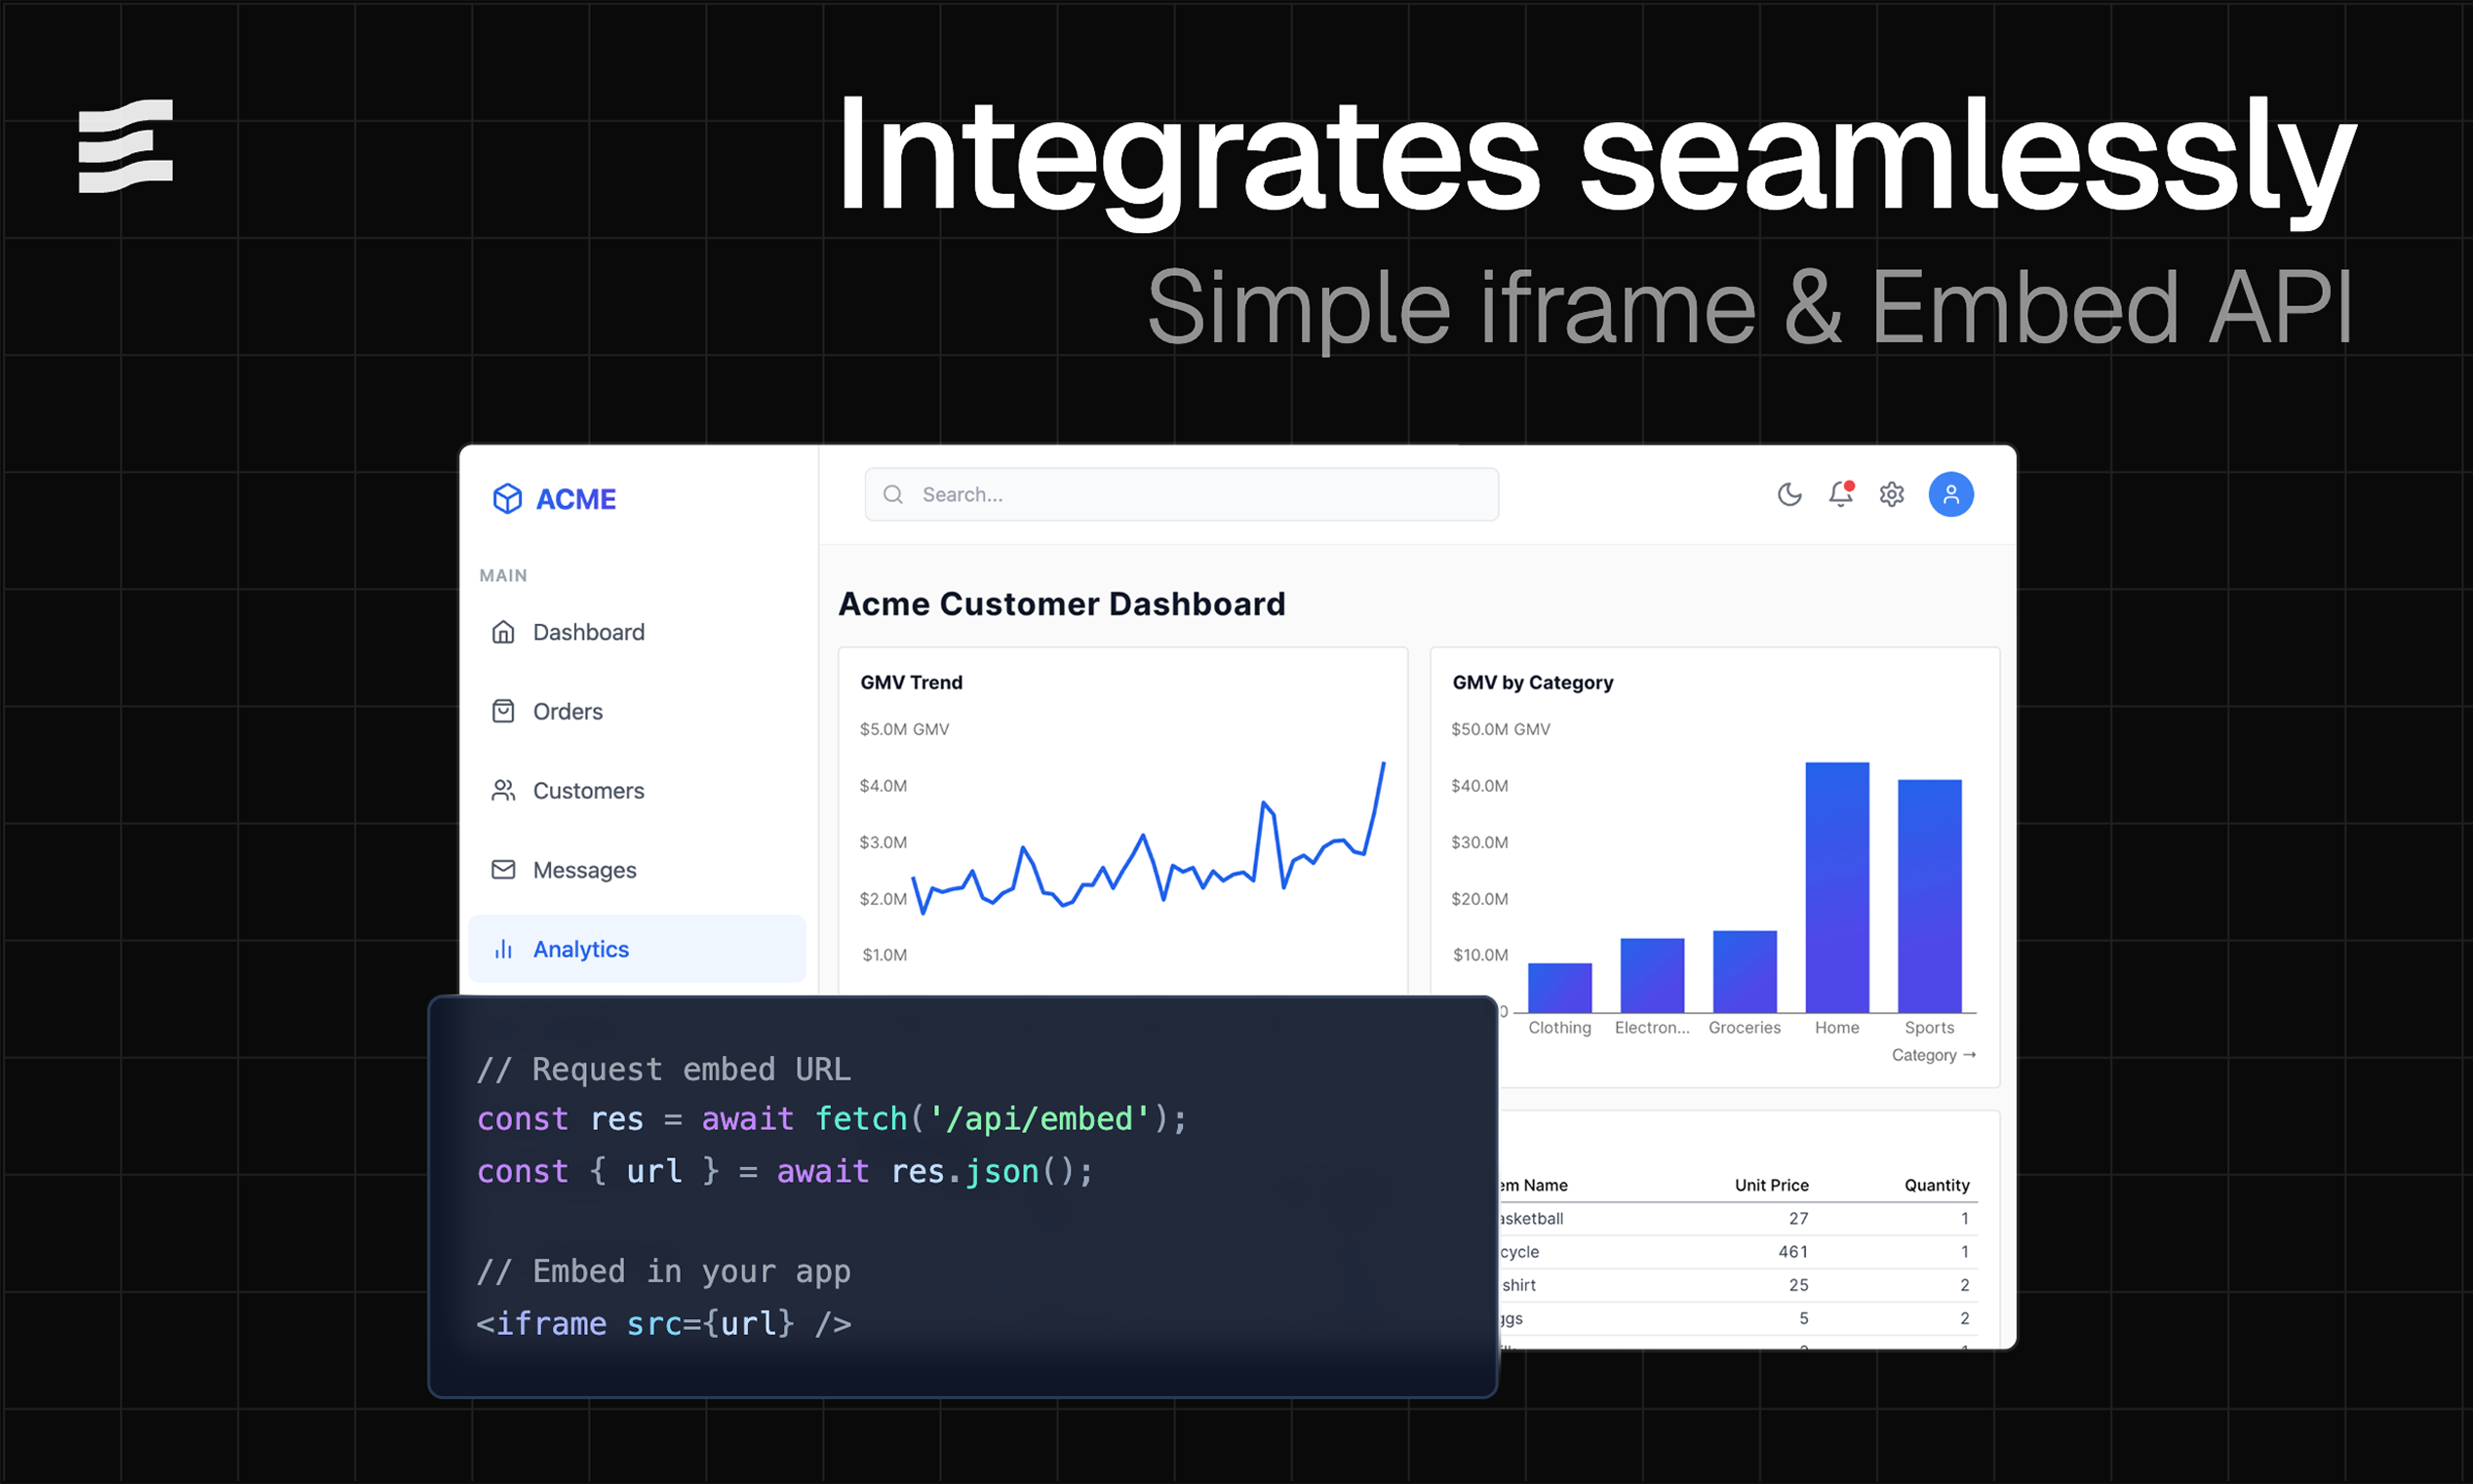Image resolution: width=2473 pixels, height=1484 pixels.
Task: Click the Orders shopping bag icon
Action: pyautogui.click(x=503, y=711)
